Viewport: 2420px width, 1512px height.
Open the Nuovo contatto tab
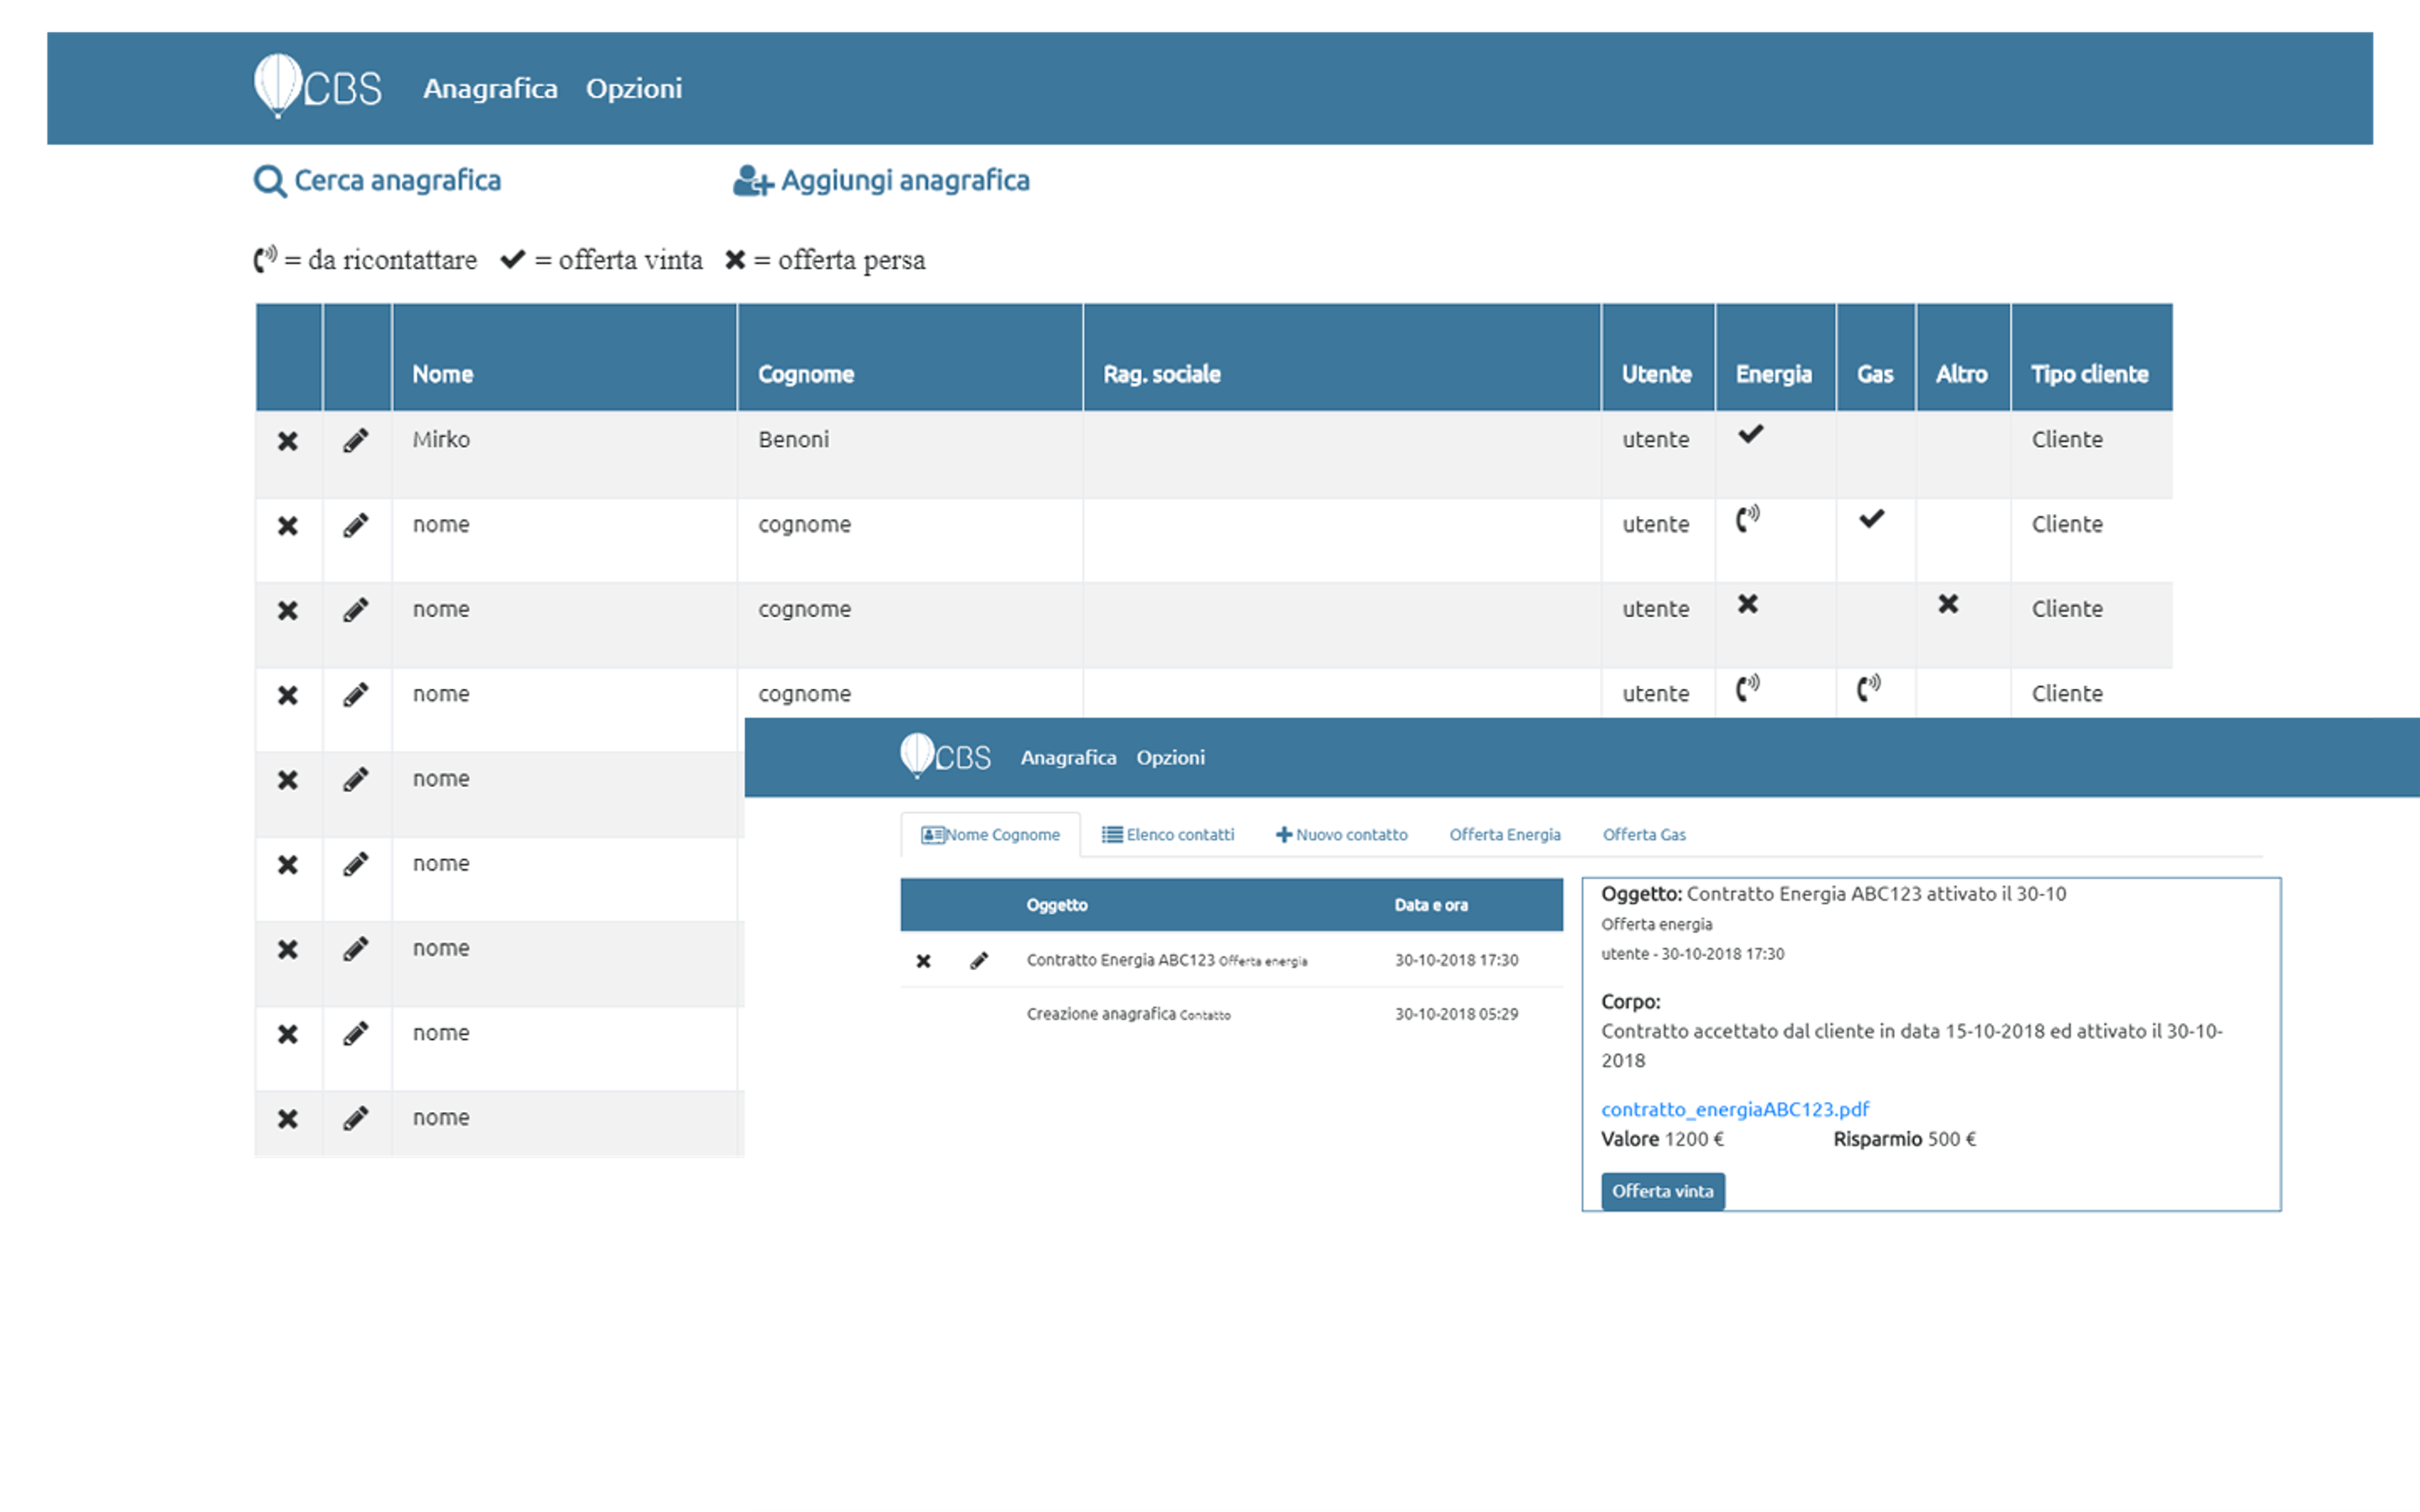pyautogui.click(x=1341, y=835)
